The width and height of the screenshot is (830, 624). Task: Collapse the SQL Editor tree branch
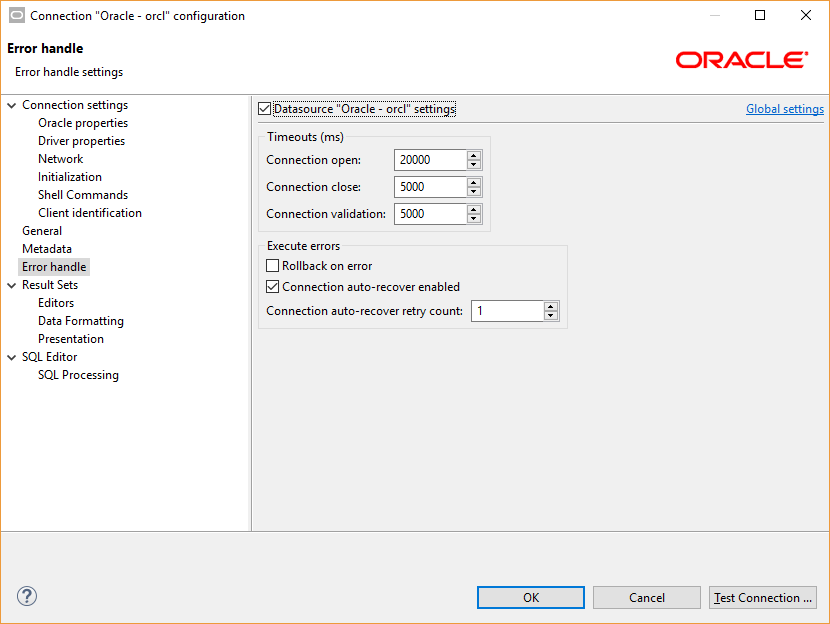pyautogui.click(x=10, y=356)
